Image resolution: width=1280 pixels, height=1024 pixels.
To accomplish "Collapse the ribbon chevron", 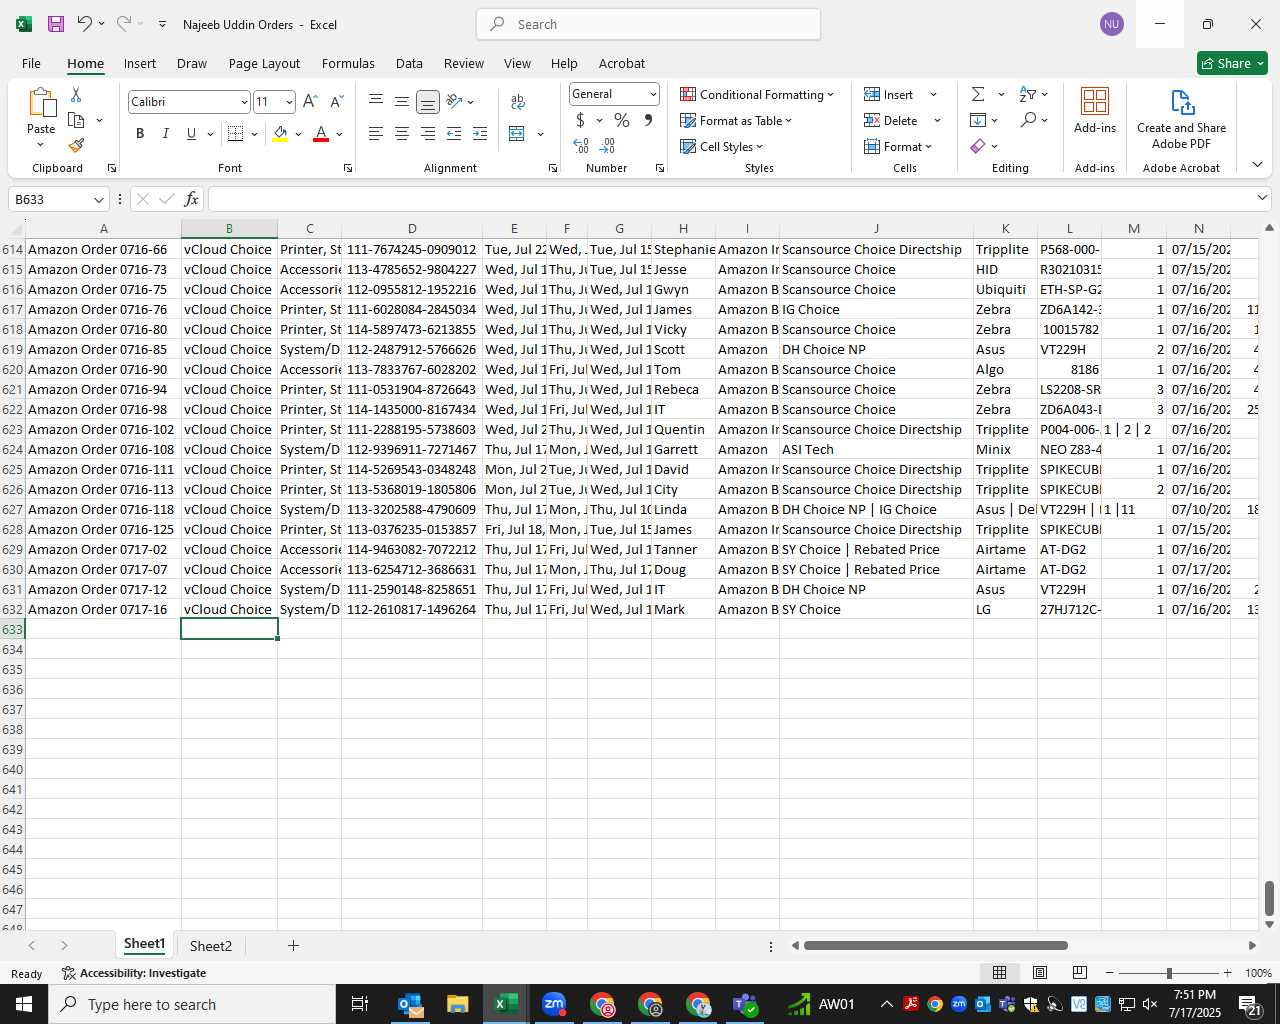I will 1257,165.
